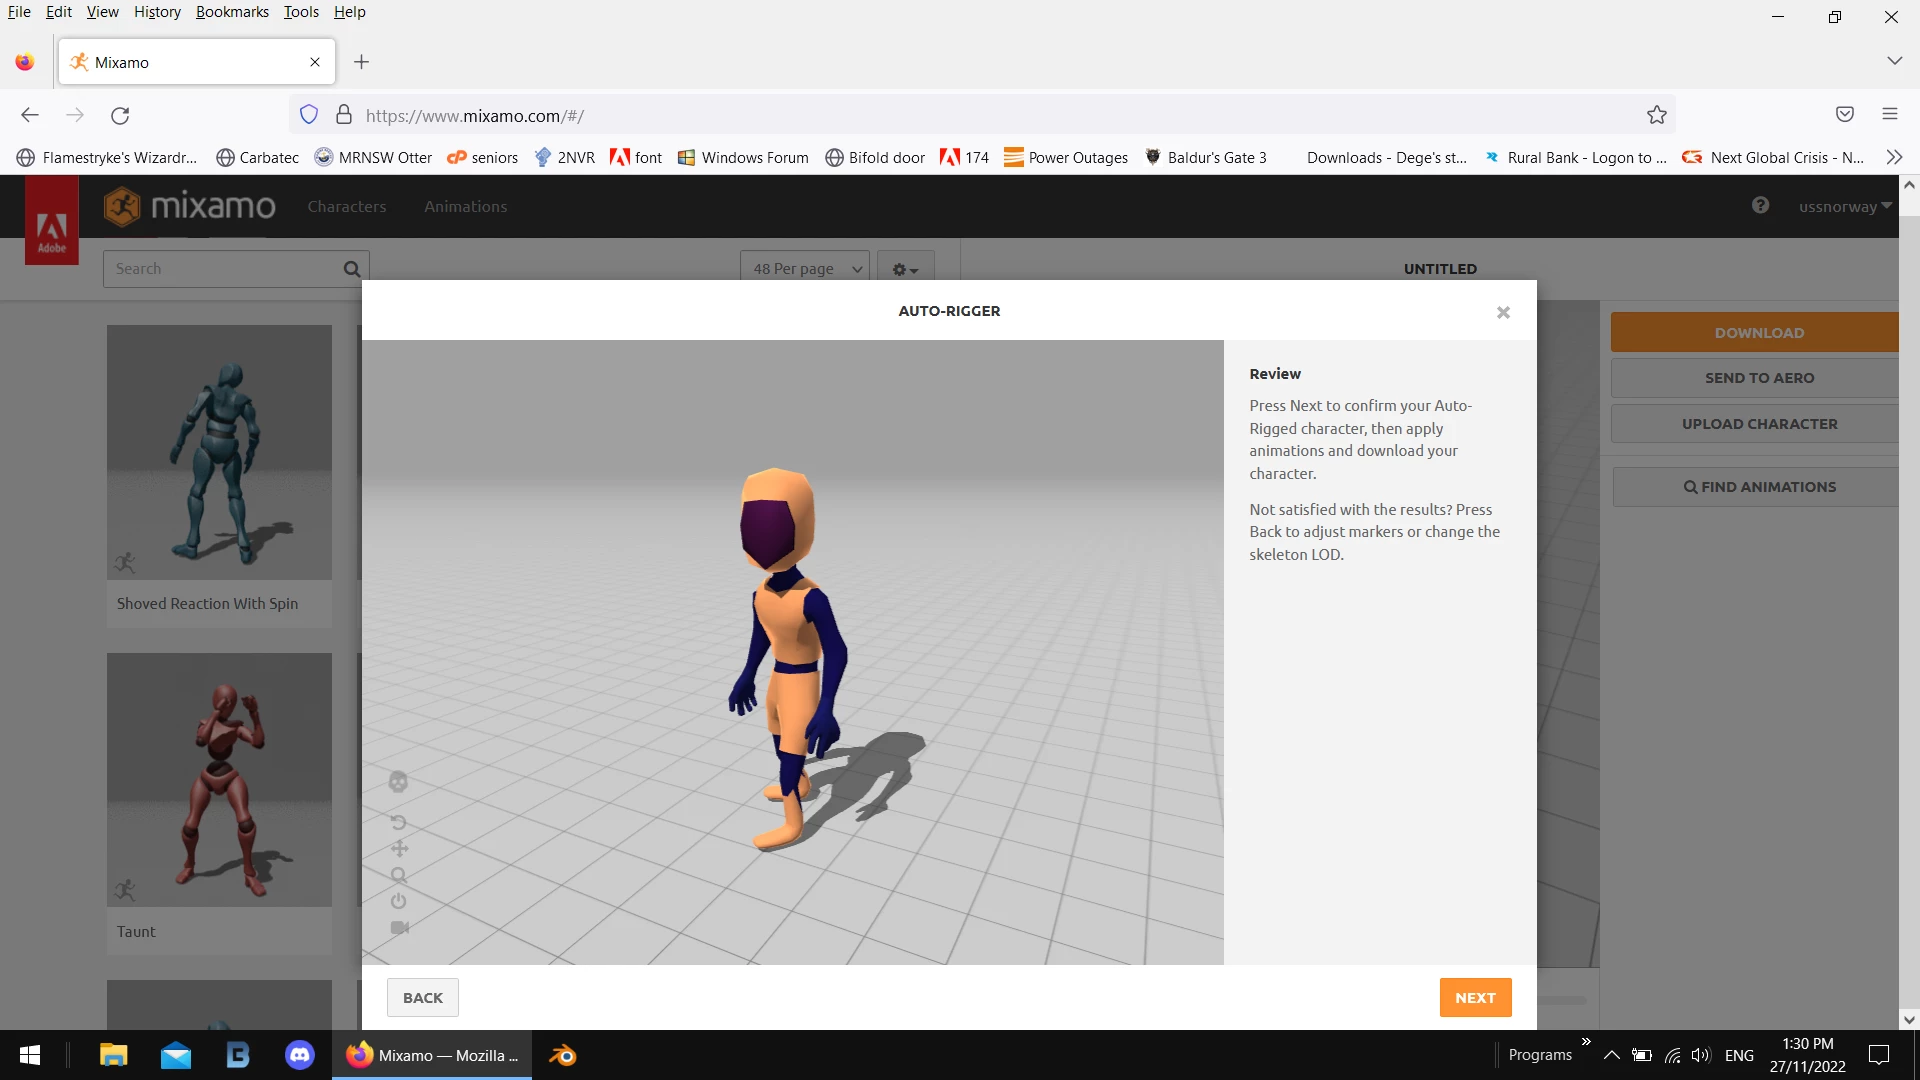Click the rotate view icon in viewport
This screenshot has width=1920, height=1080.
click(398, 822)
